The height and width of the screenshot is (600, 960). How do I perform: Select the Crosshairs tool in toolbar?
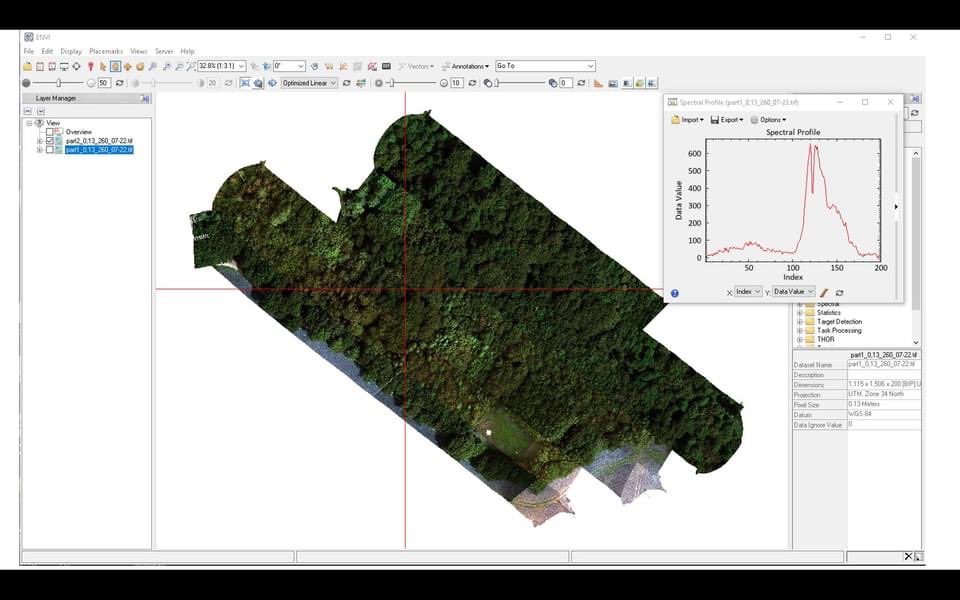[77, 66]
